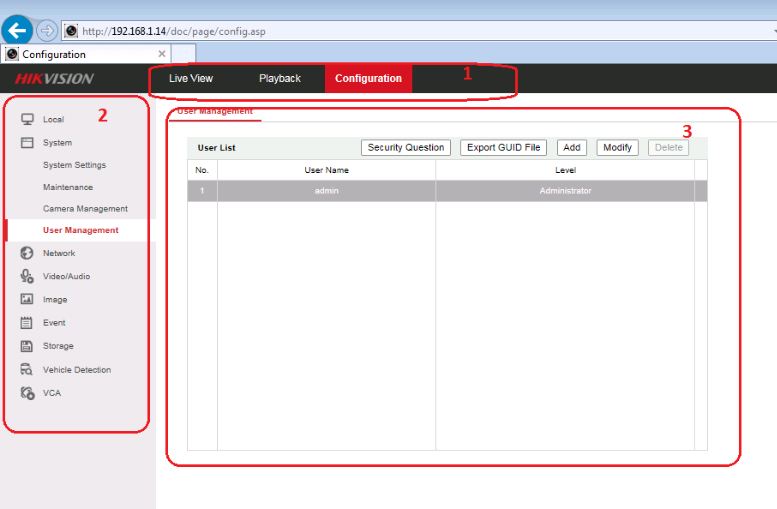Click the Vehicle Detection icon
Image resolution: width=777 pixels, height=509 pixels.
click(x=27, y=369)
